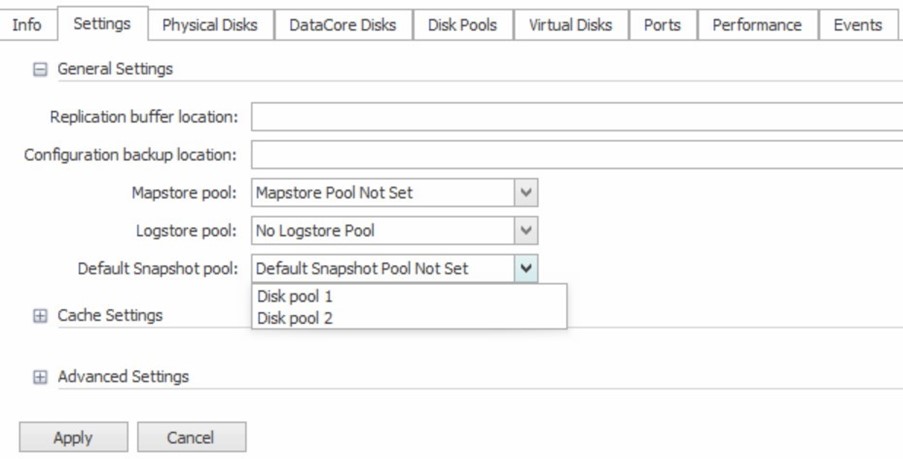Collapse the General Settings section
This screenshot has height=459, width=903.
[40, 70]
